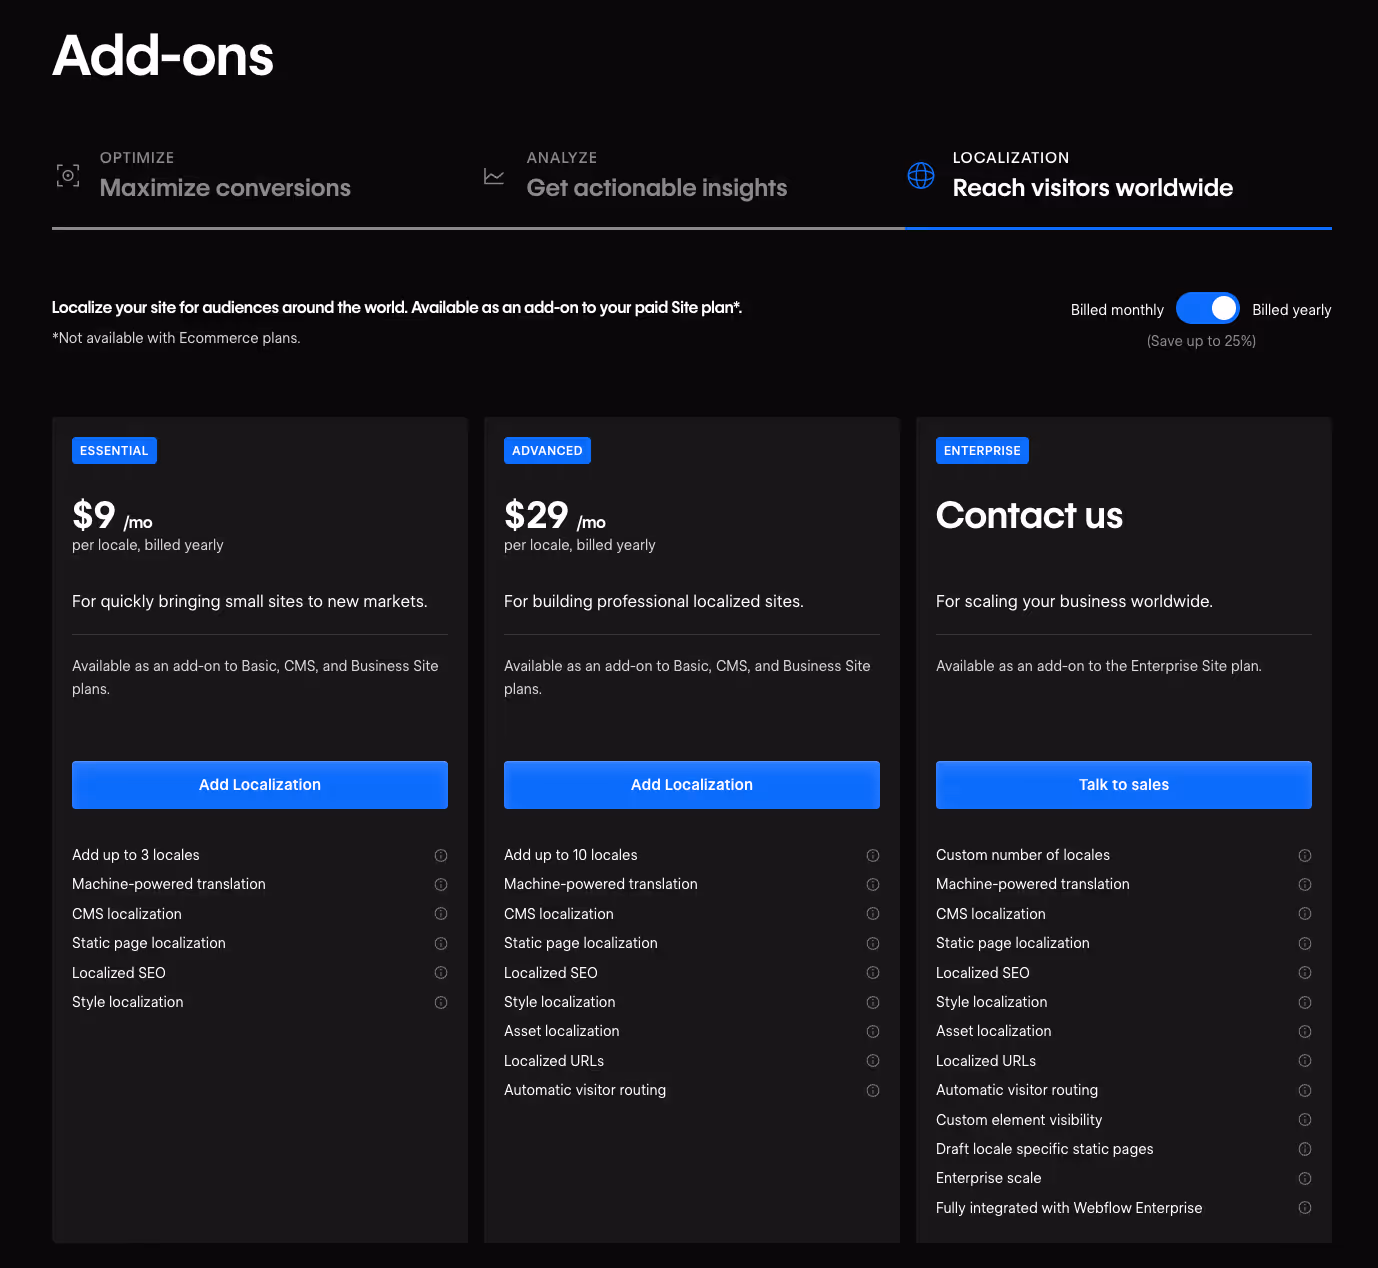1378x1268 pixels.
Task: Click Add Localization under Essential plan
Action: [259, 784]
